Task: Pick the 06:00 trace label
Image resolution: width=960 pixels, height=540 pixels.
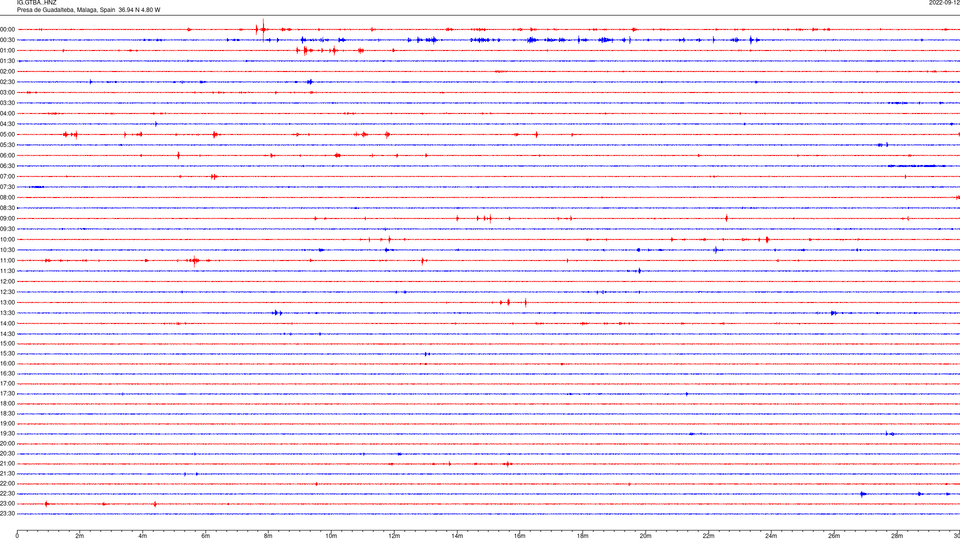Action: tap(8, 156)
